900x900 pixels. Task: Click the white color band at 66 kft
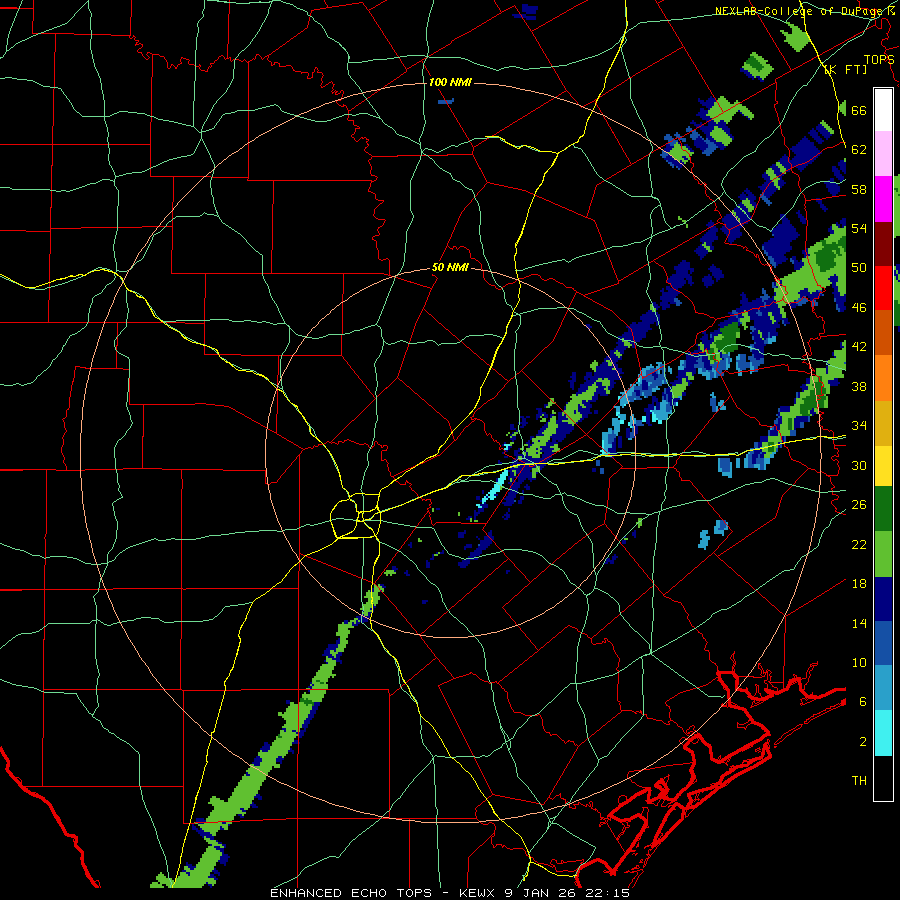tap(883, 110)
